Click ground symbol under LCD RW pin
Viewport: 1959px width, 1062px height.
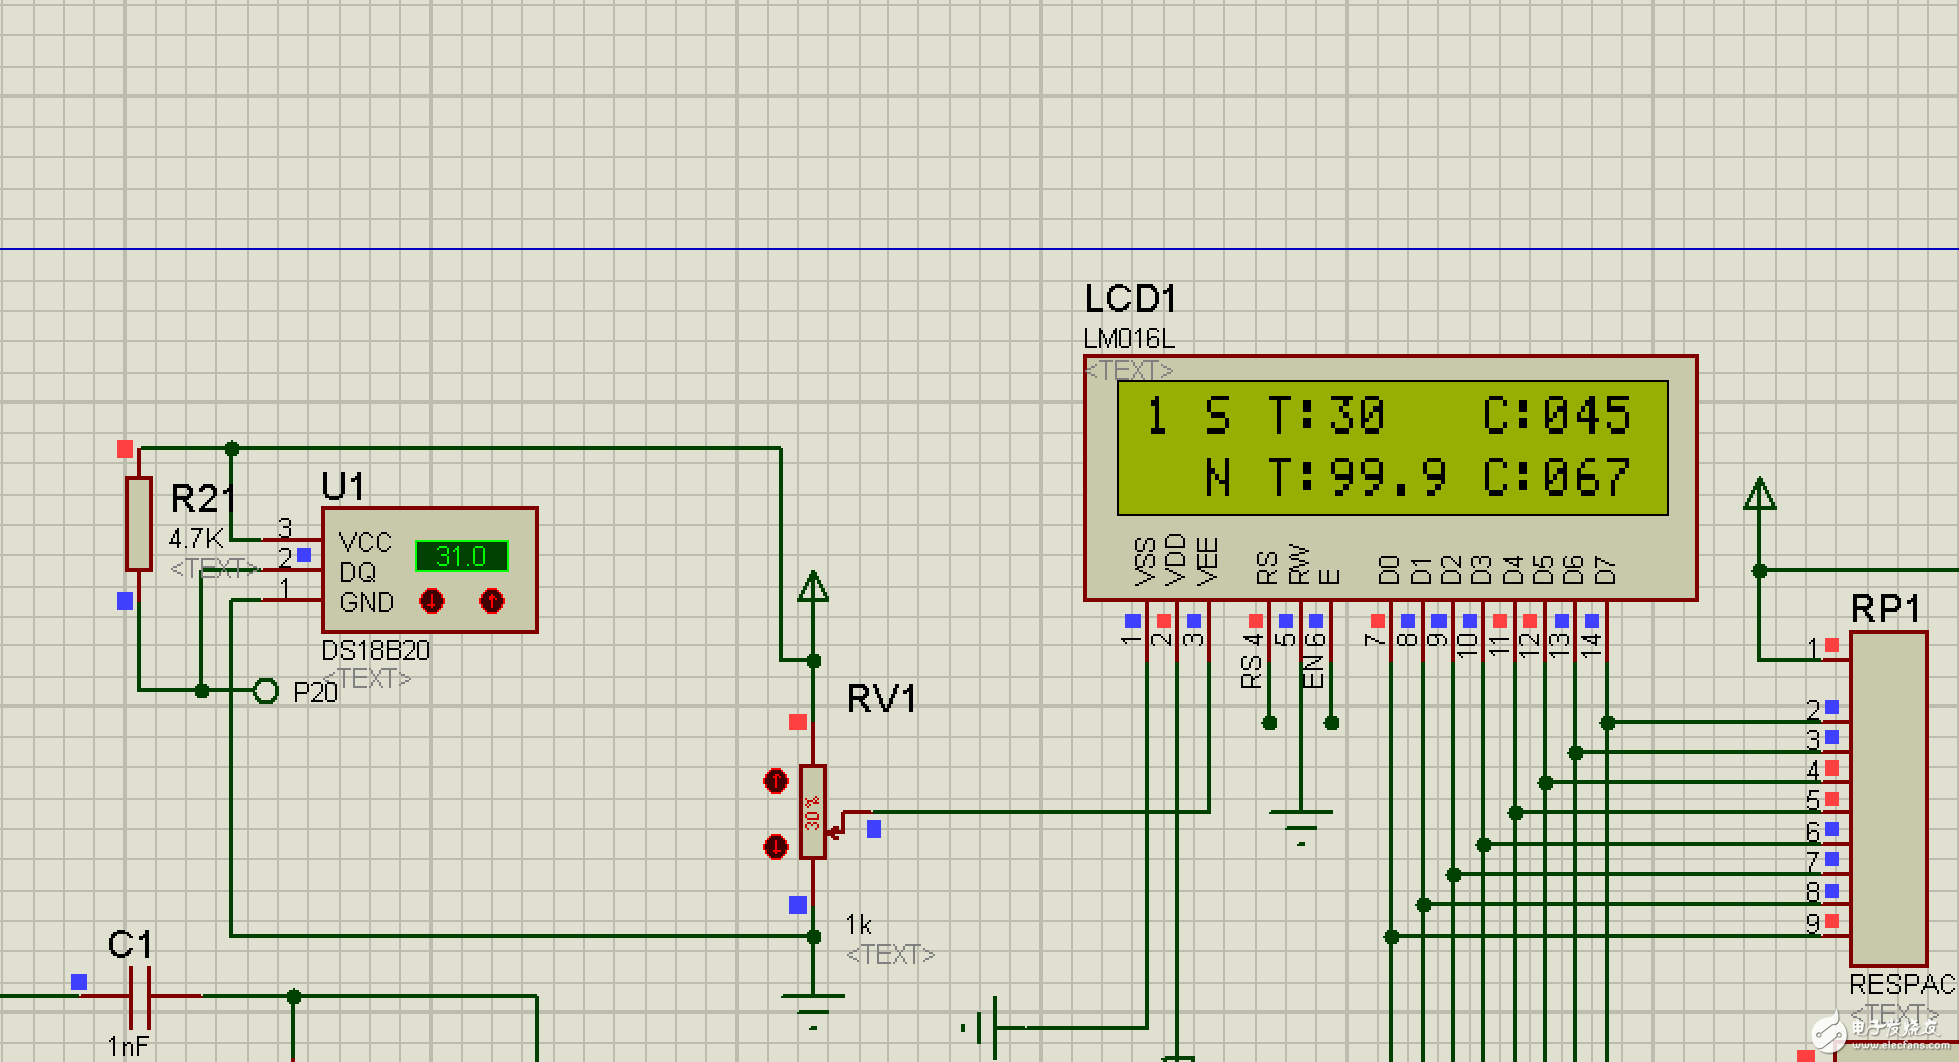tap(1300, 827)
